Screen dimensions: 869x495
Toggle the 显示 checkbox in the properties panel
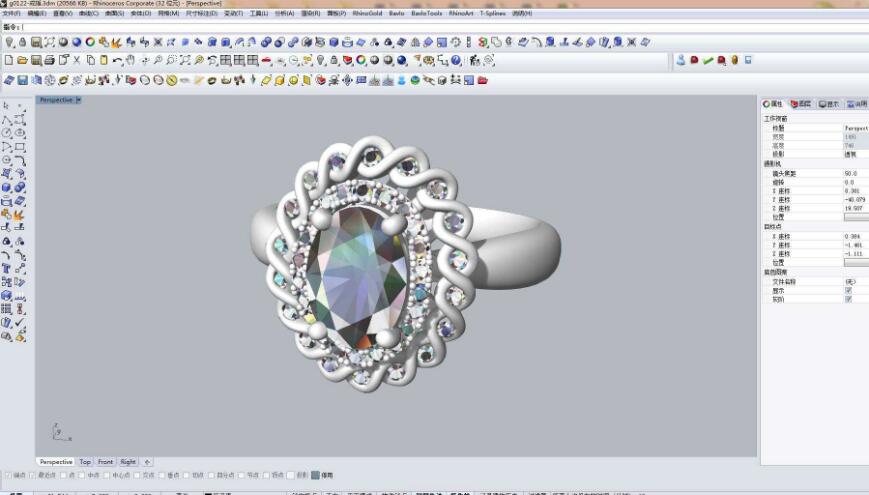[848, 290]
